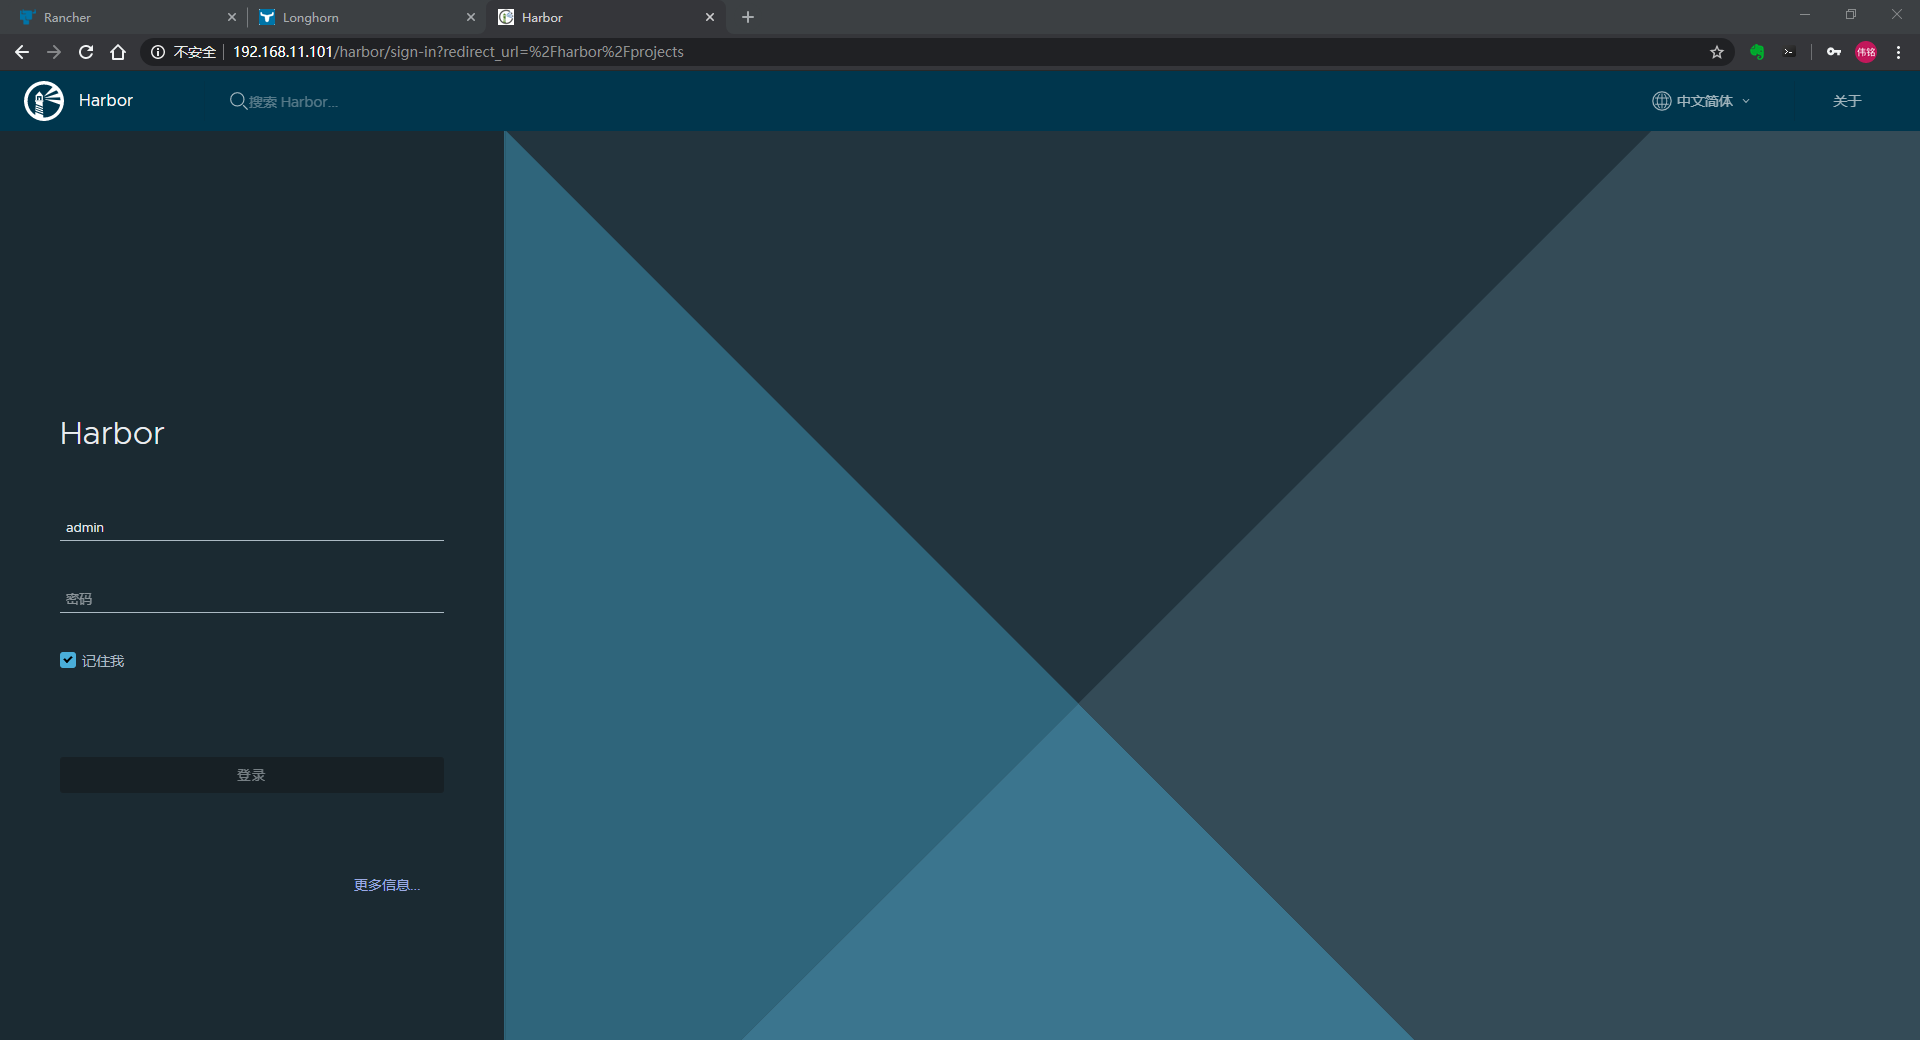Open saved passwords key icon

(1834, 52)
